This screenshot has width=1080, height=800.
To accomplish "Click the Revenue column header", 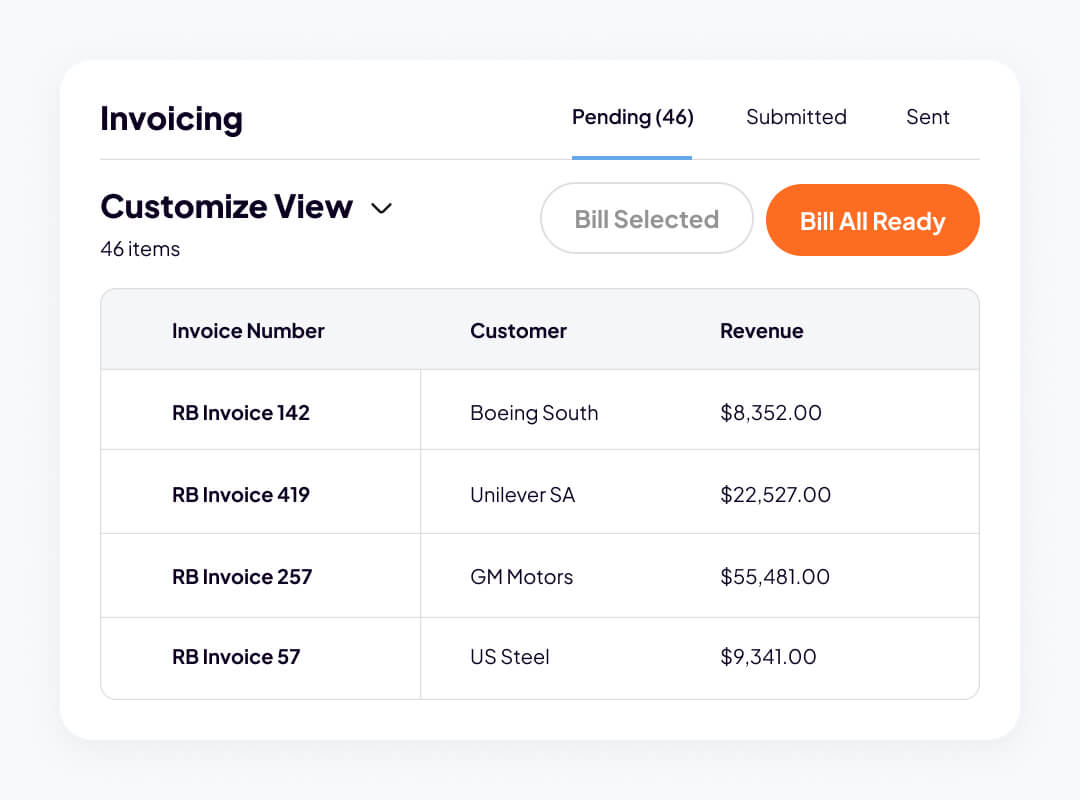I will 762,331.
